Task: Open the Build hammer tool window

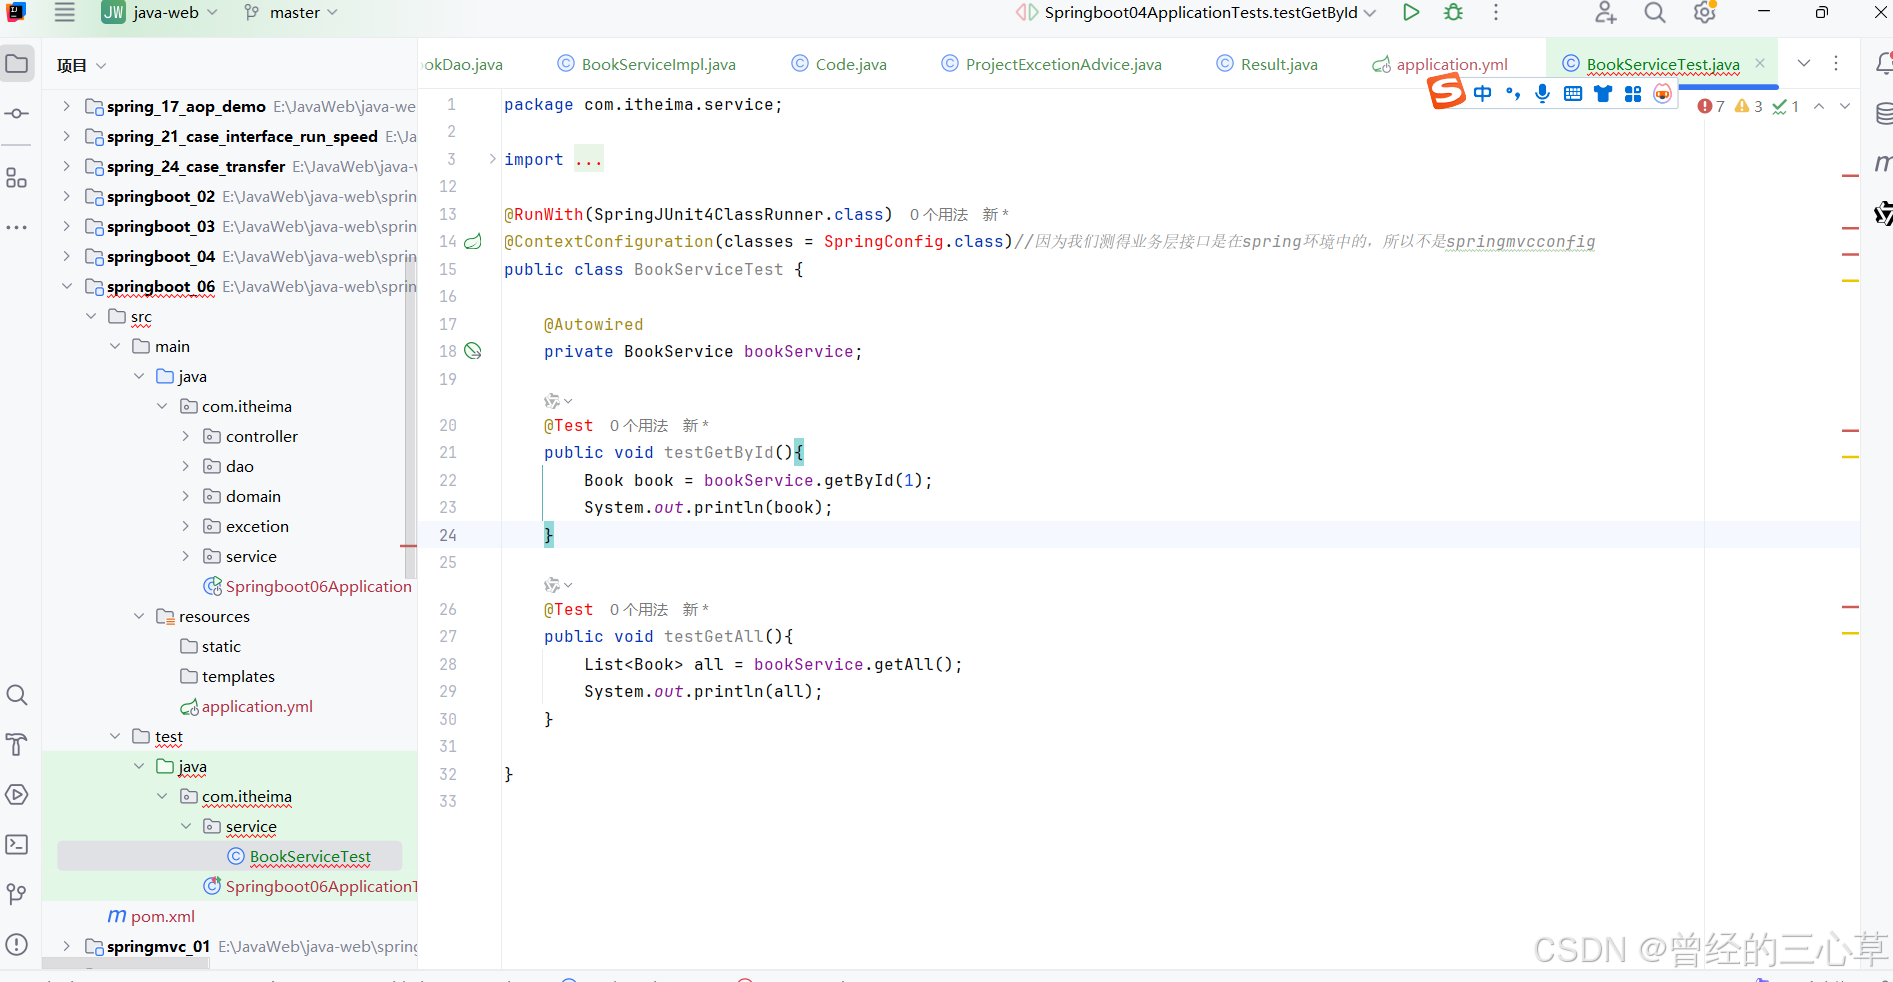Action: pos(17,745)
